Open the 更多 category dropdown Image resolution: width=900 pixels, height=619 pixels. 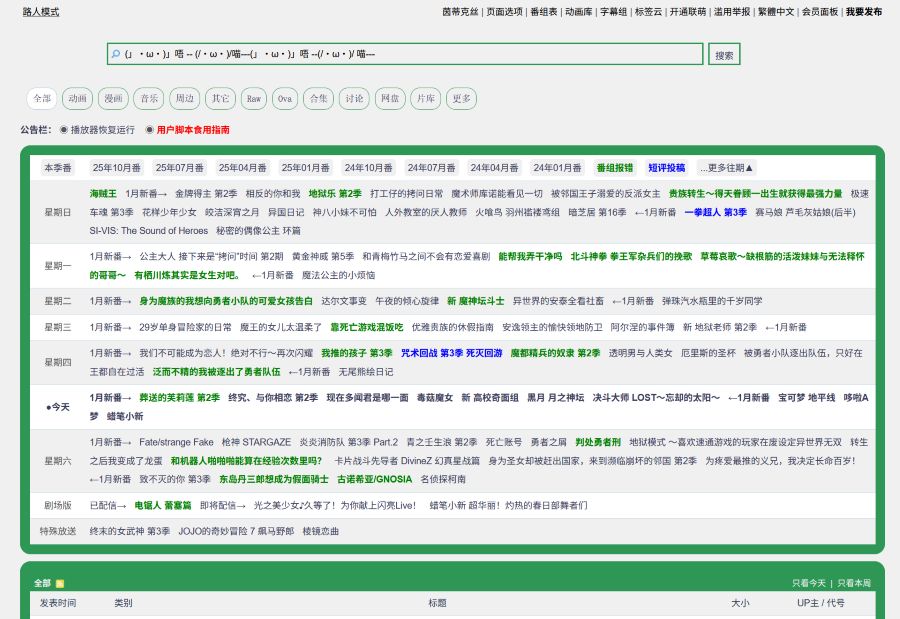461,99
